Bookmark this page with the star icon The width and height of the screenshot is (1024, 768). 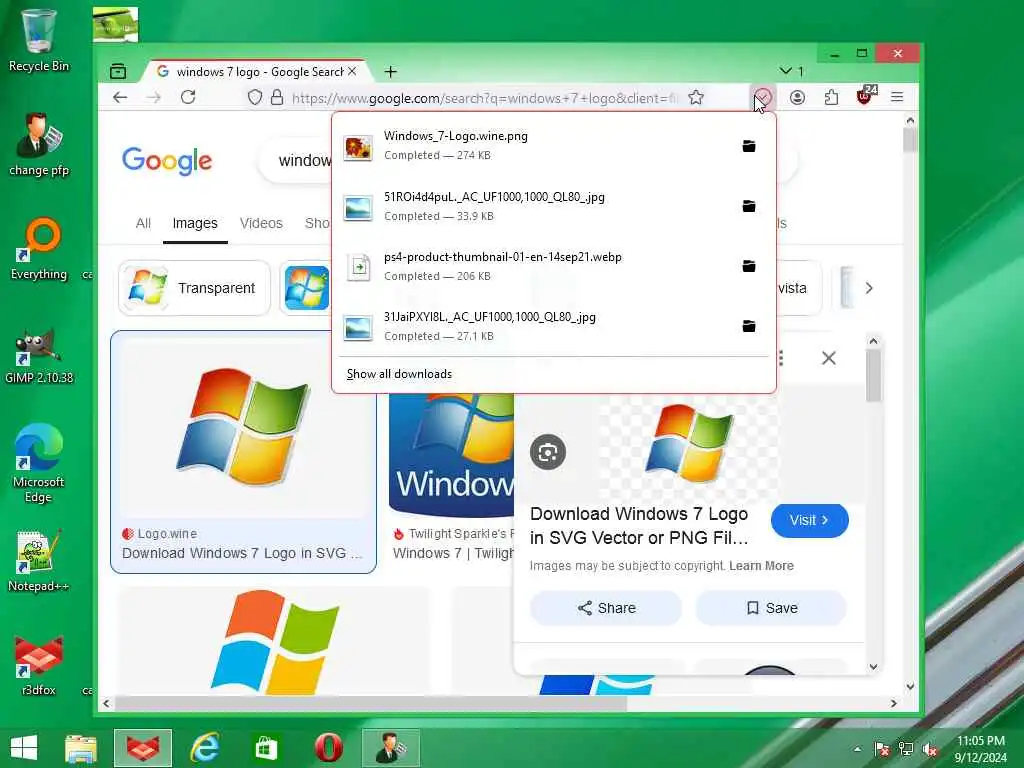point(696,98)
